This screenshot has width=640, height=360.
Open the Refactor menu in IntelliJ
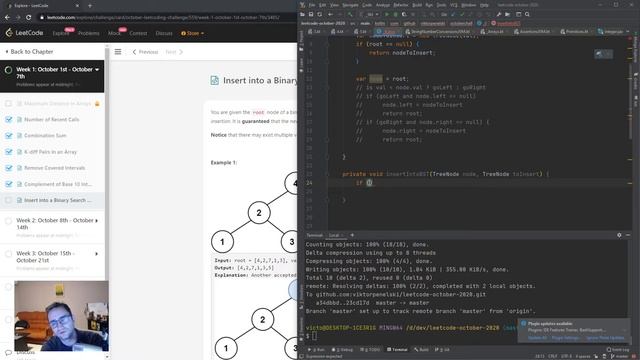click(x=401, y=5)
